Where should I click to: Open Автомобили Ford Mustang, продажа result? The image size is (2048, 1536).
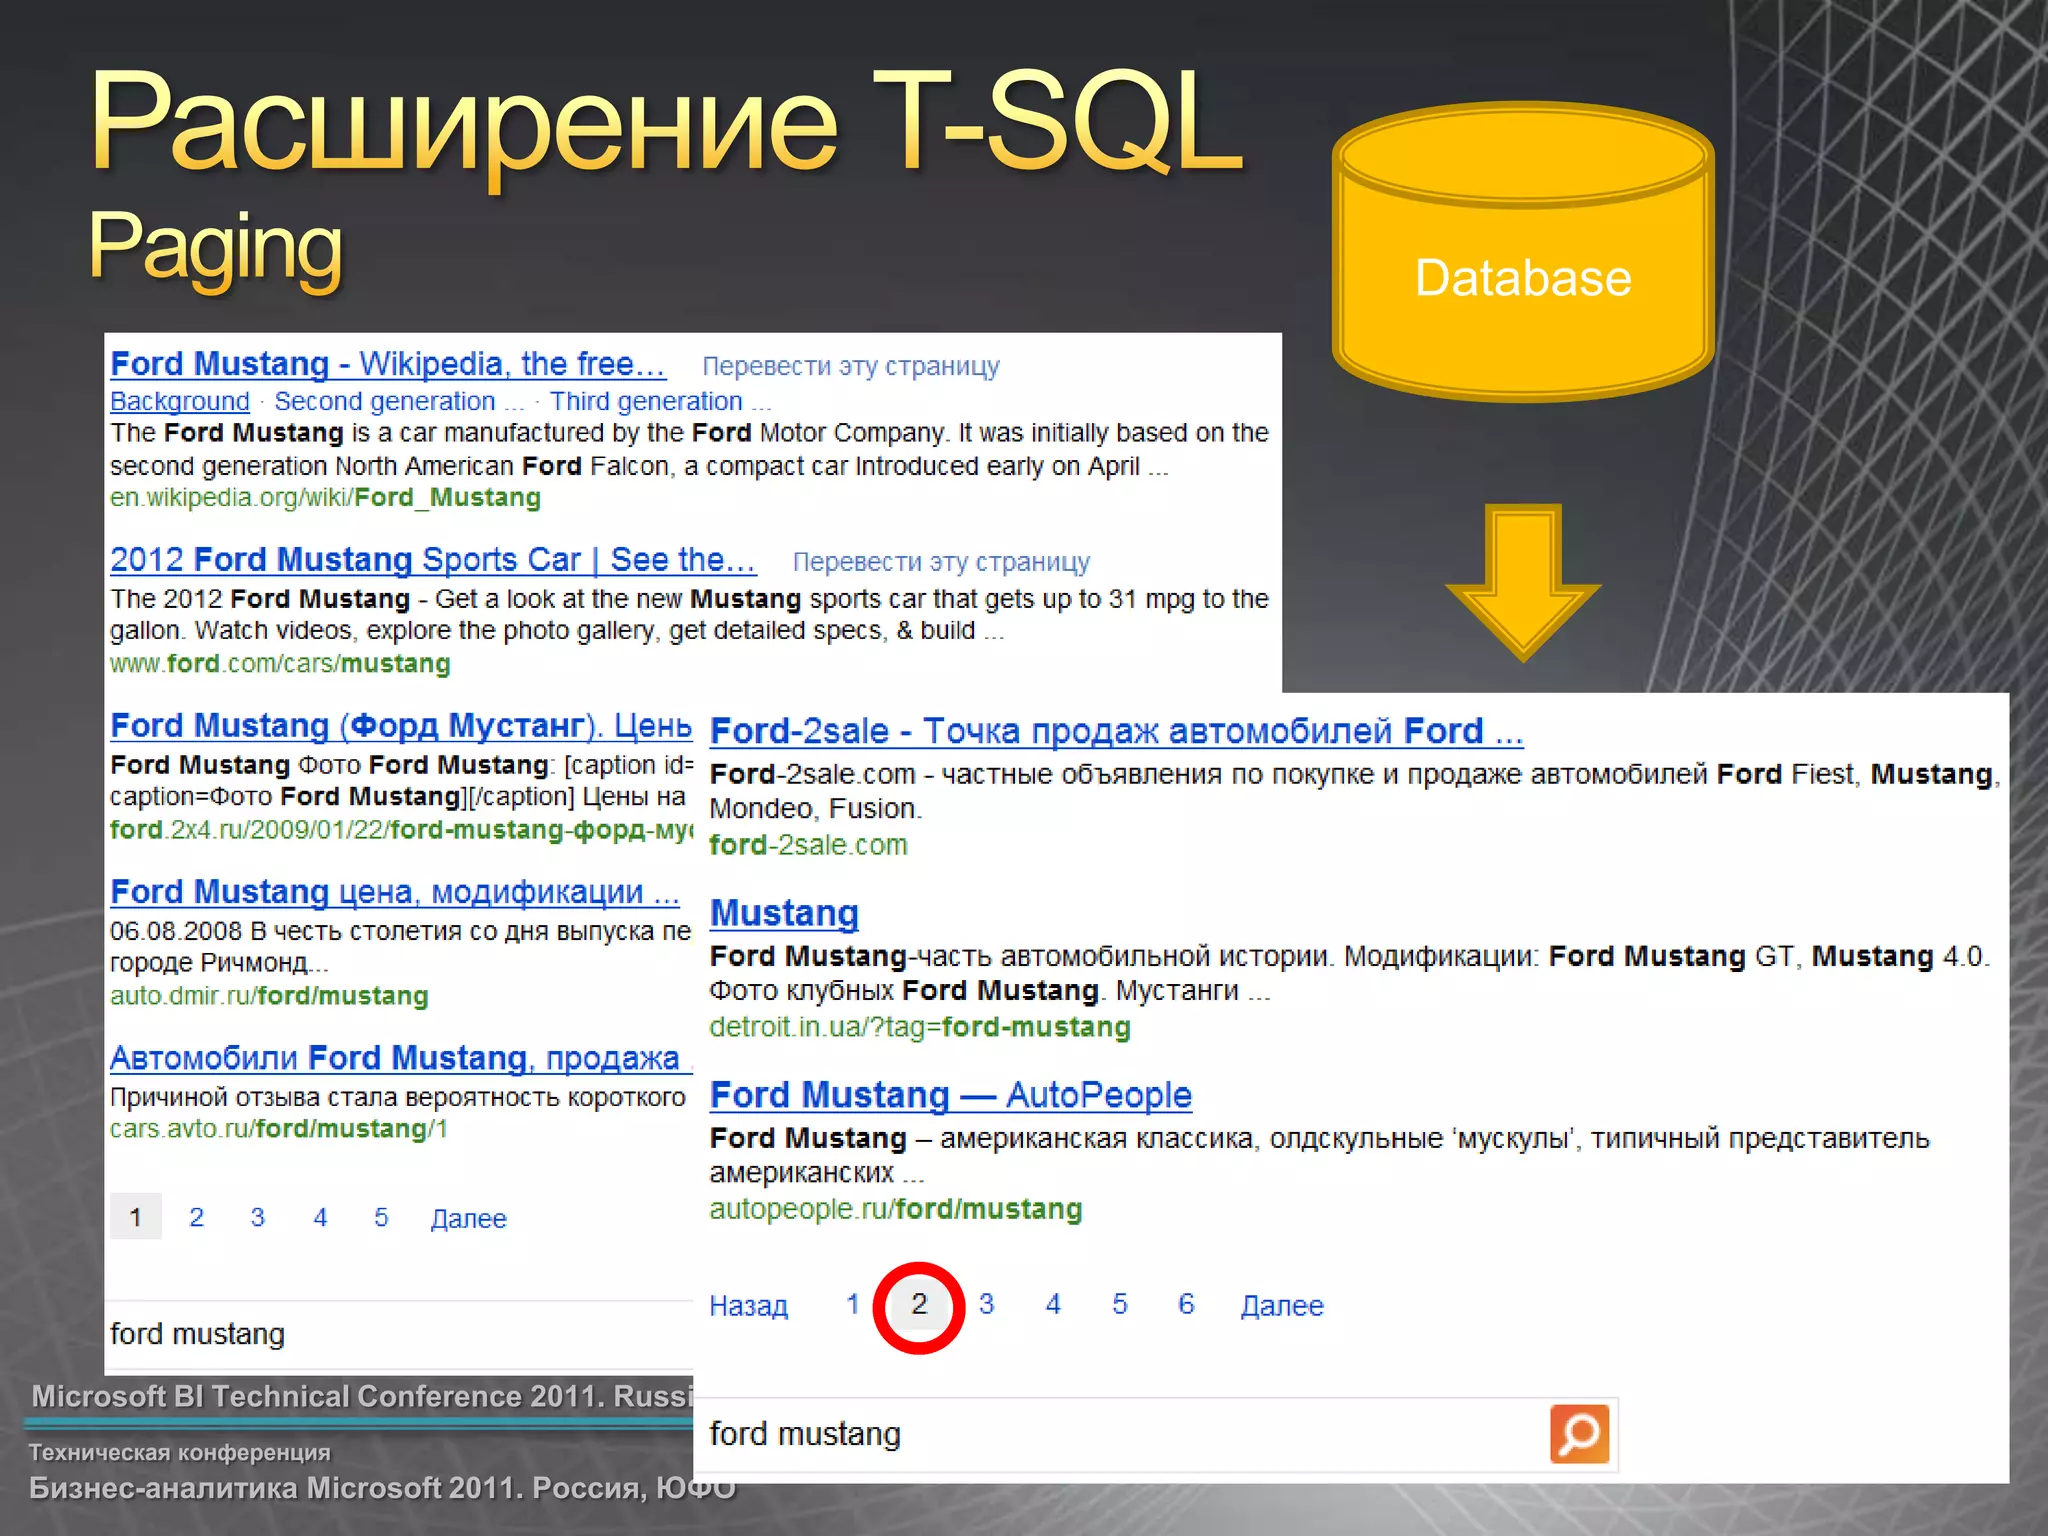[401, 1058]
